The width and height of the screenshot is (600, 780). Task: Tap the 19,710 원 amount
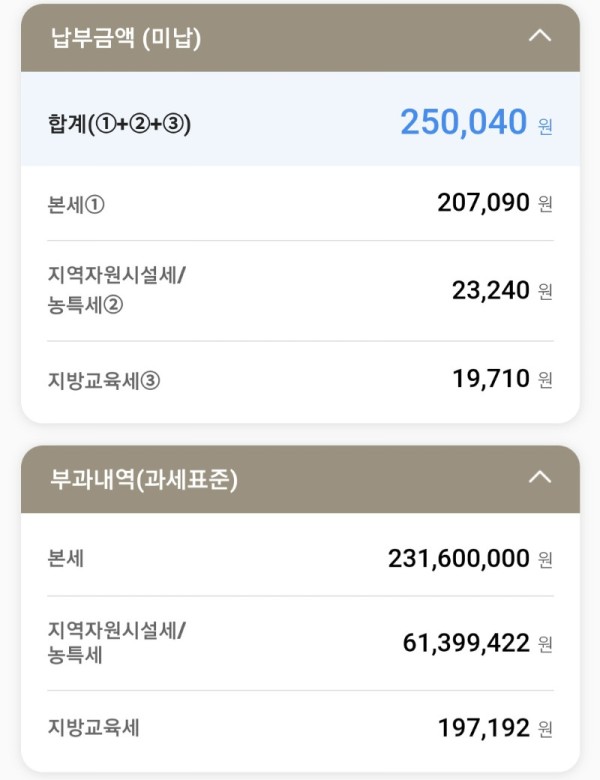coord(502,379)
